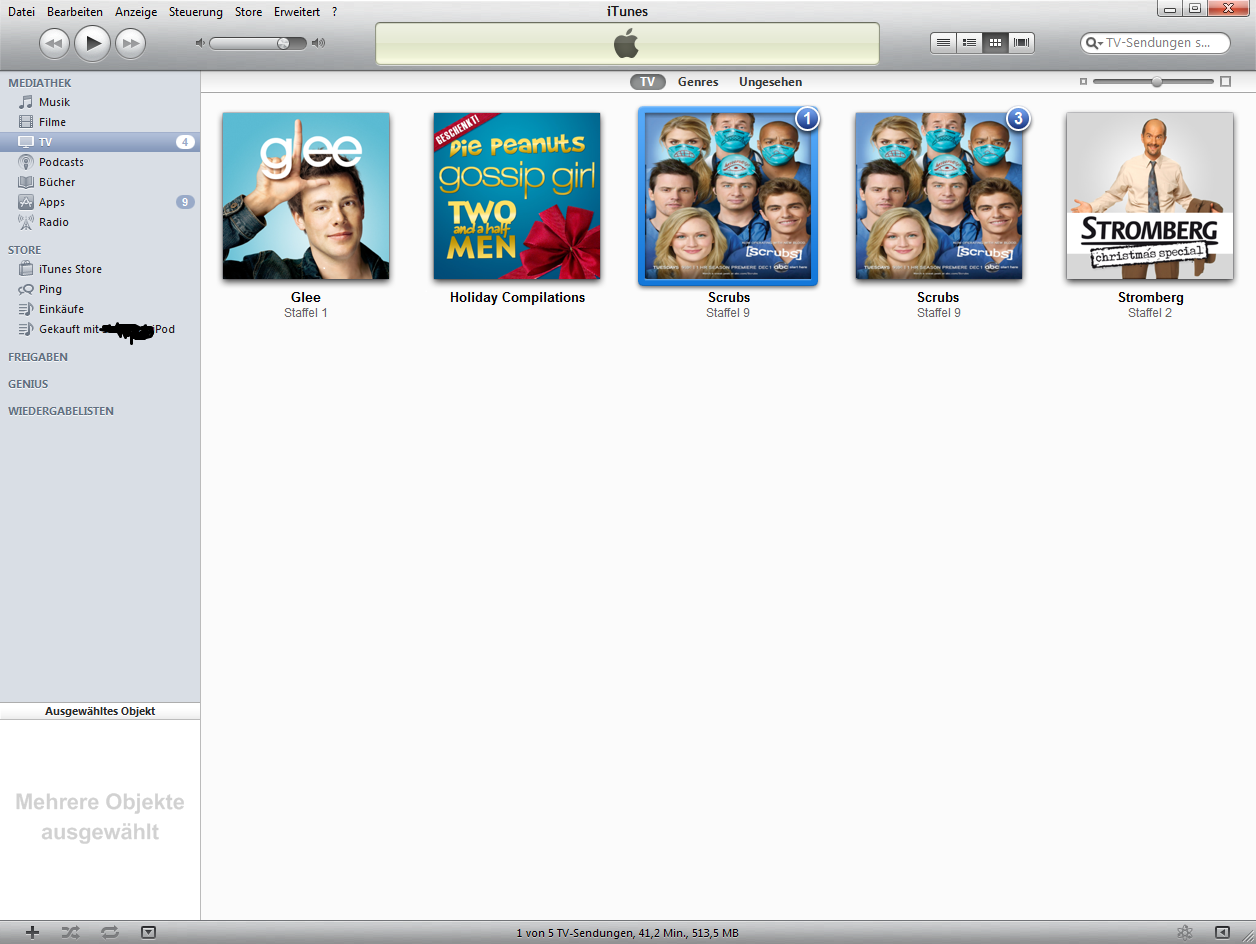
Task: Click the TV screen icon in sidebar
Action: pos(26,142)
